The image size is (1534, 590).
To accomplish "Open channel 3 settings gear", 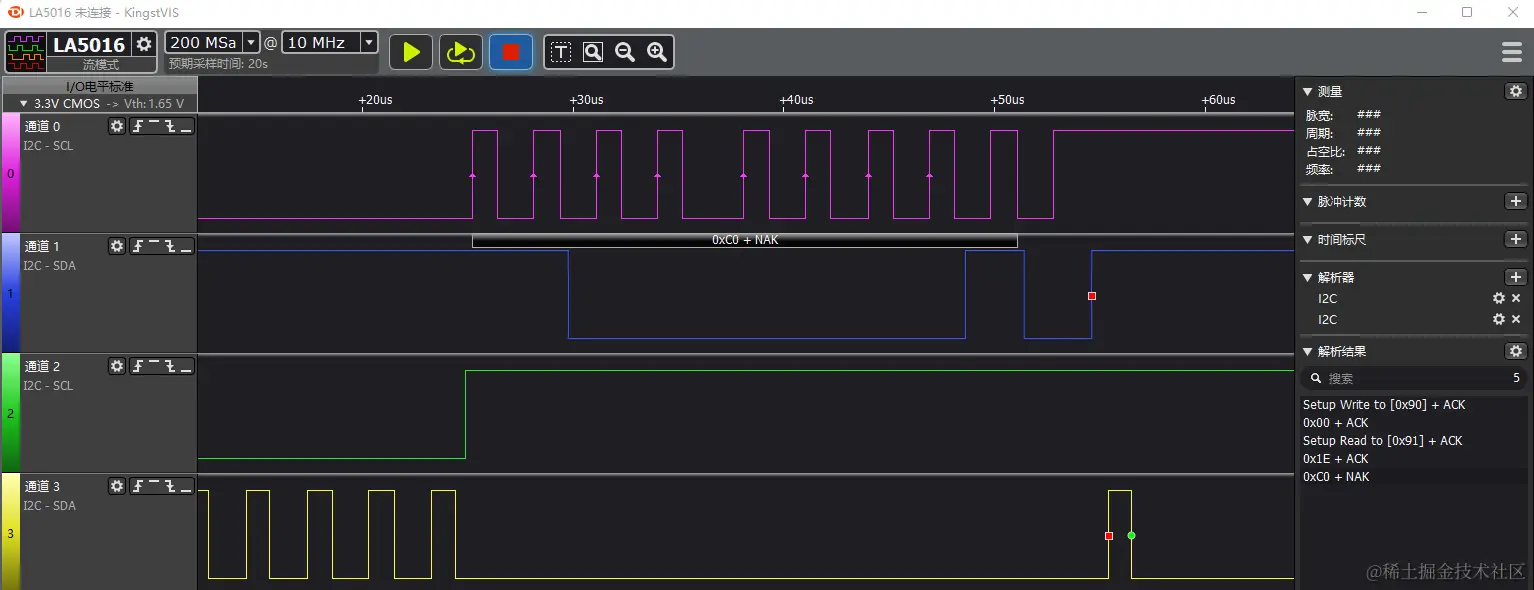I will [117, 486].
